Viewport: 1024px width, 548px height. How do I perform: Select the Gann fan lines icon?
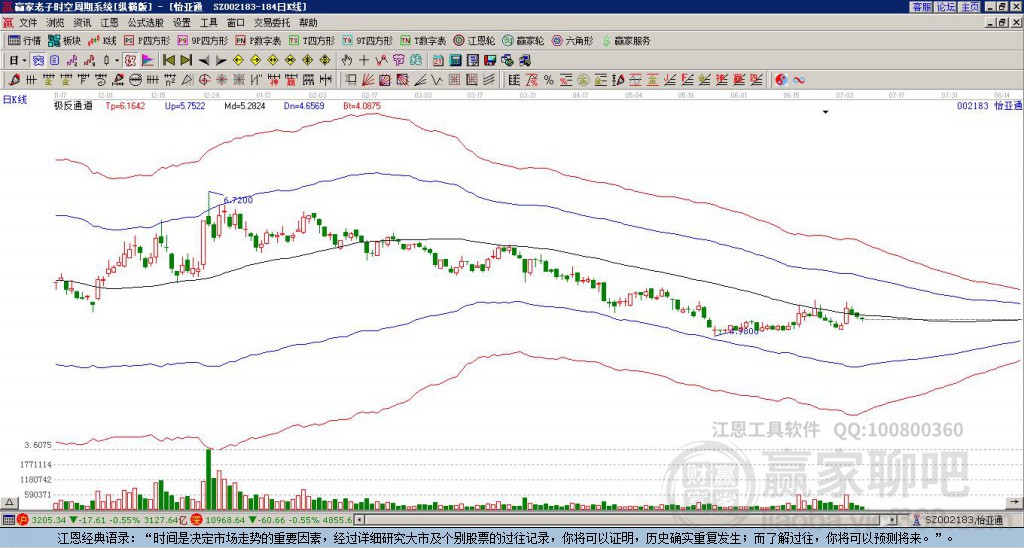(368, 80)
